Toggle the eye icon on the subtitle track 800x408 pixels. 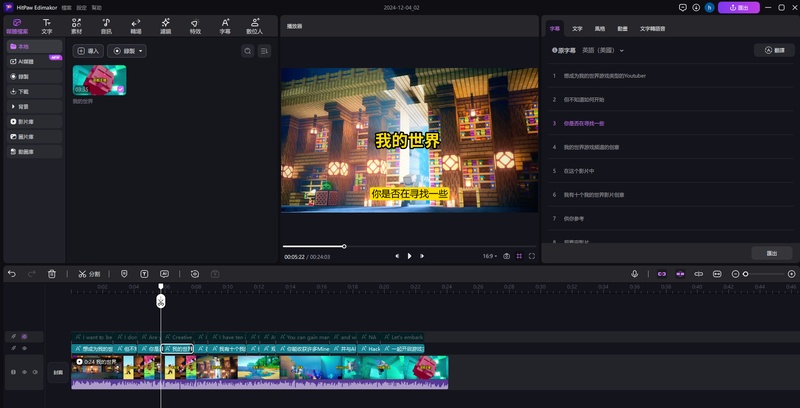pos(24,348)
